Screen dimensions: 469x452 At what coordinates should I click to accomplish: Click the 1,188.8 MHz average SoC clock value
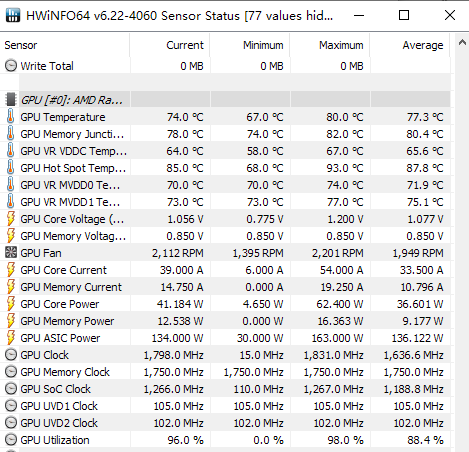(x=413, y=389)
